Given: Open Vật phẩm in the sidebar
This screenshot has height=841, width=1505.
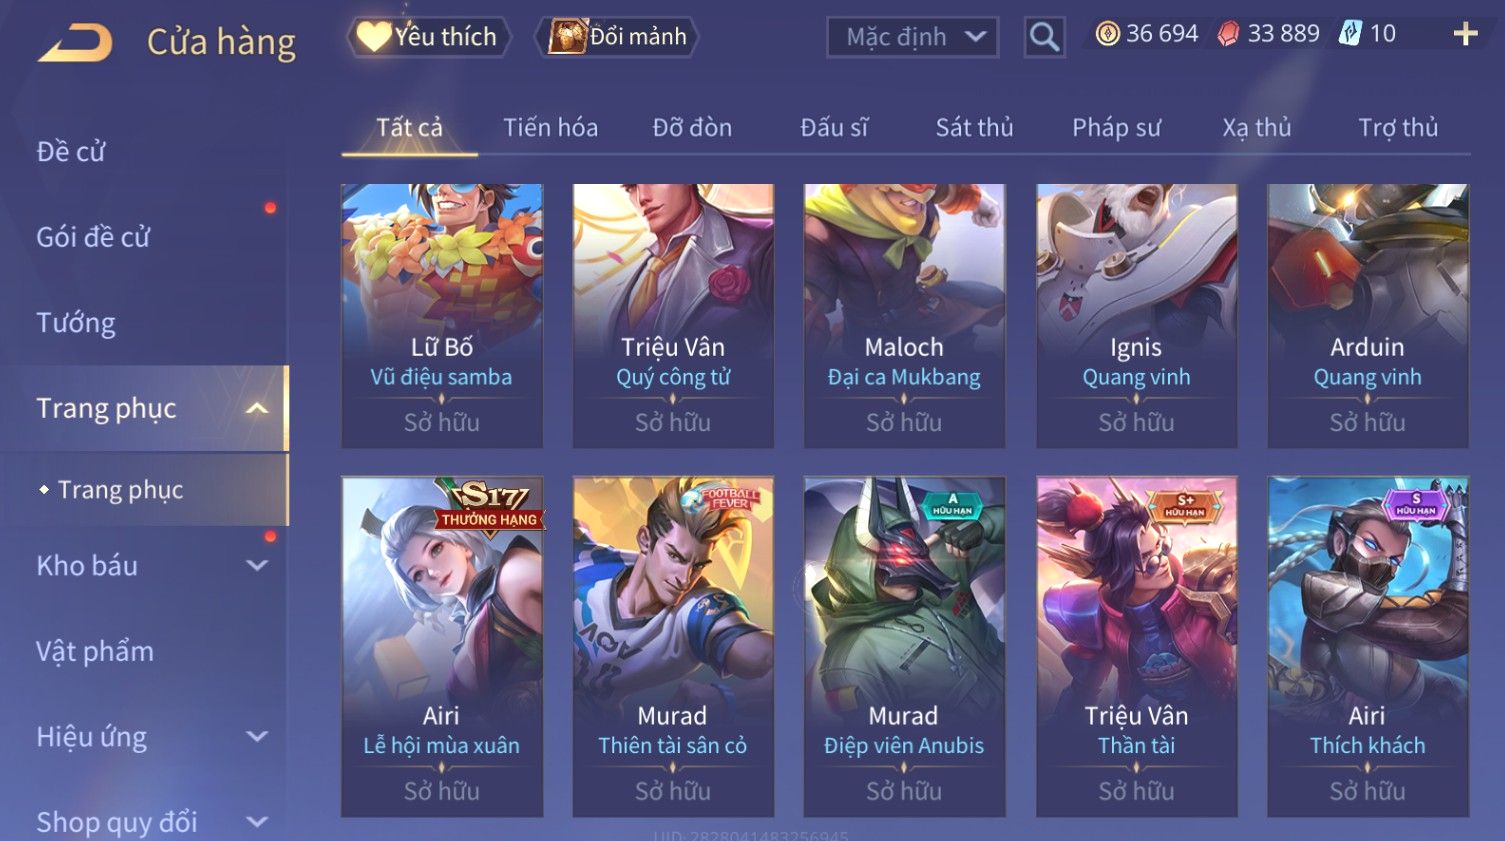Looking at the screenshot, I should point(95,651).
